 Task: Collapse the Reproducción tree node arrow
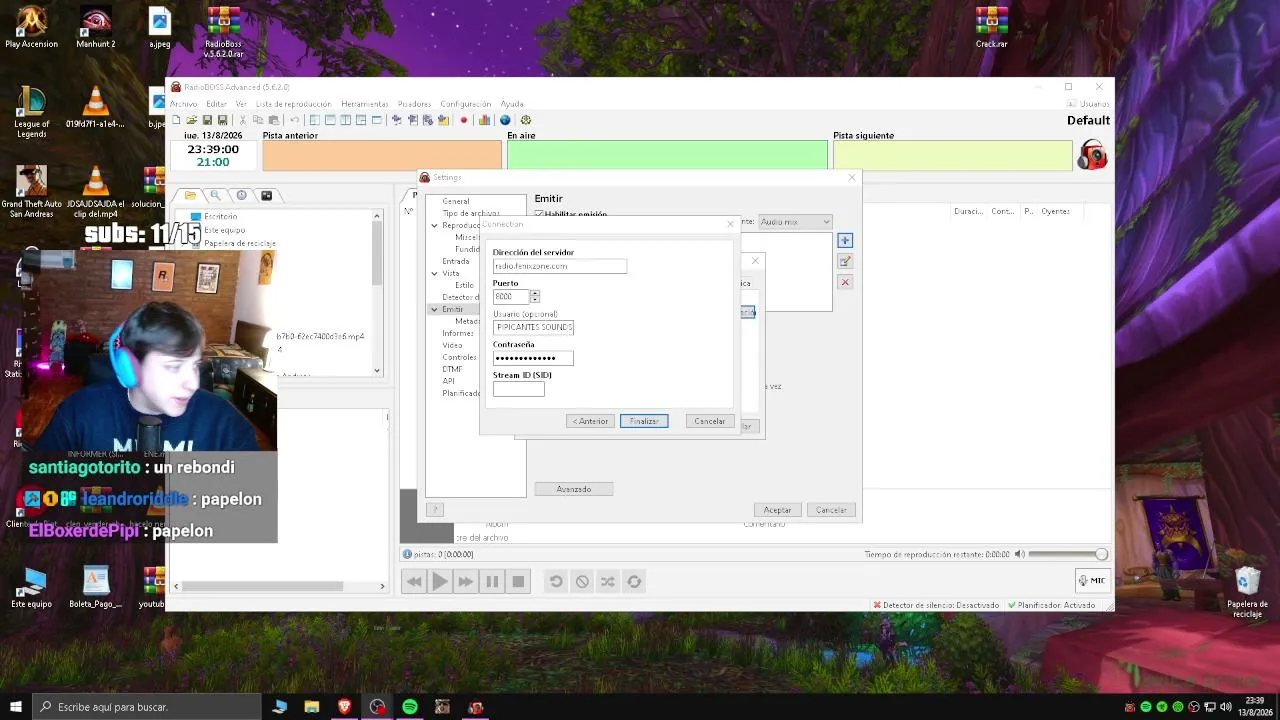(435, 225)
